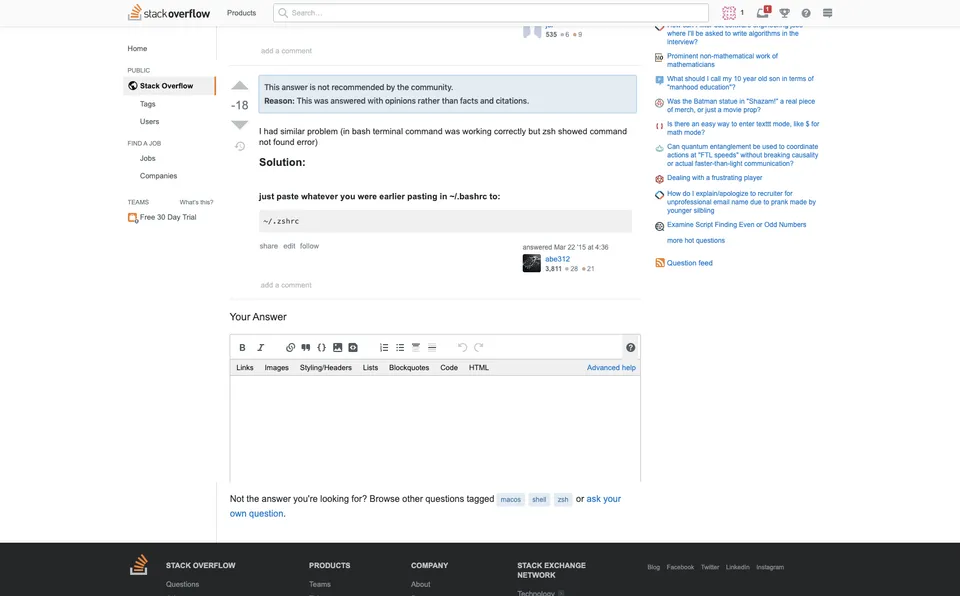Open editor help question mark icon
Screen dimensions: 960x596
[x=631, y=347]
